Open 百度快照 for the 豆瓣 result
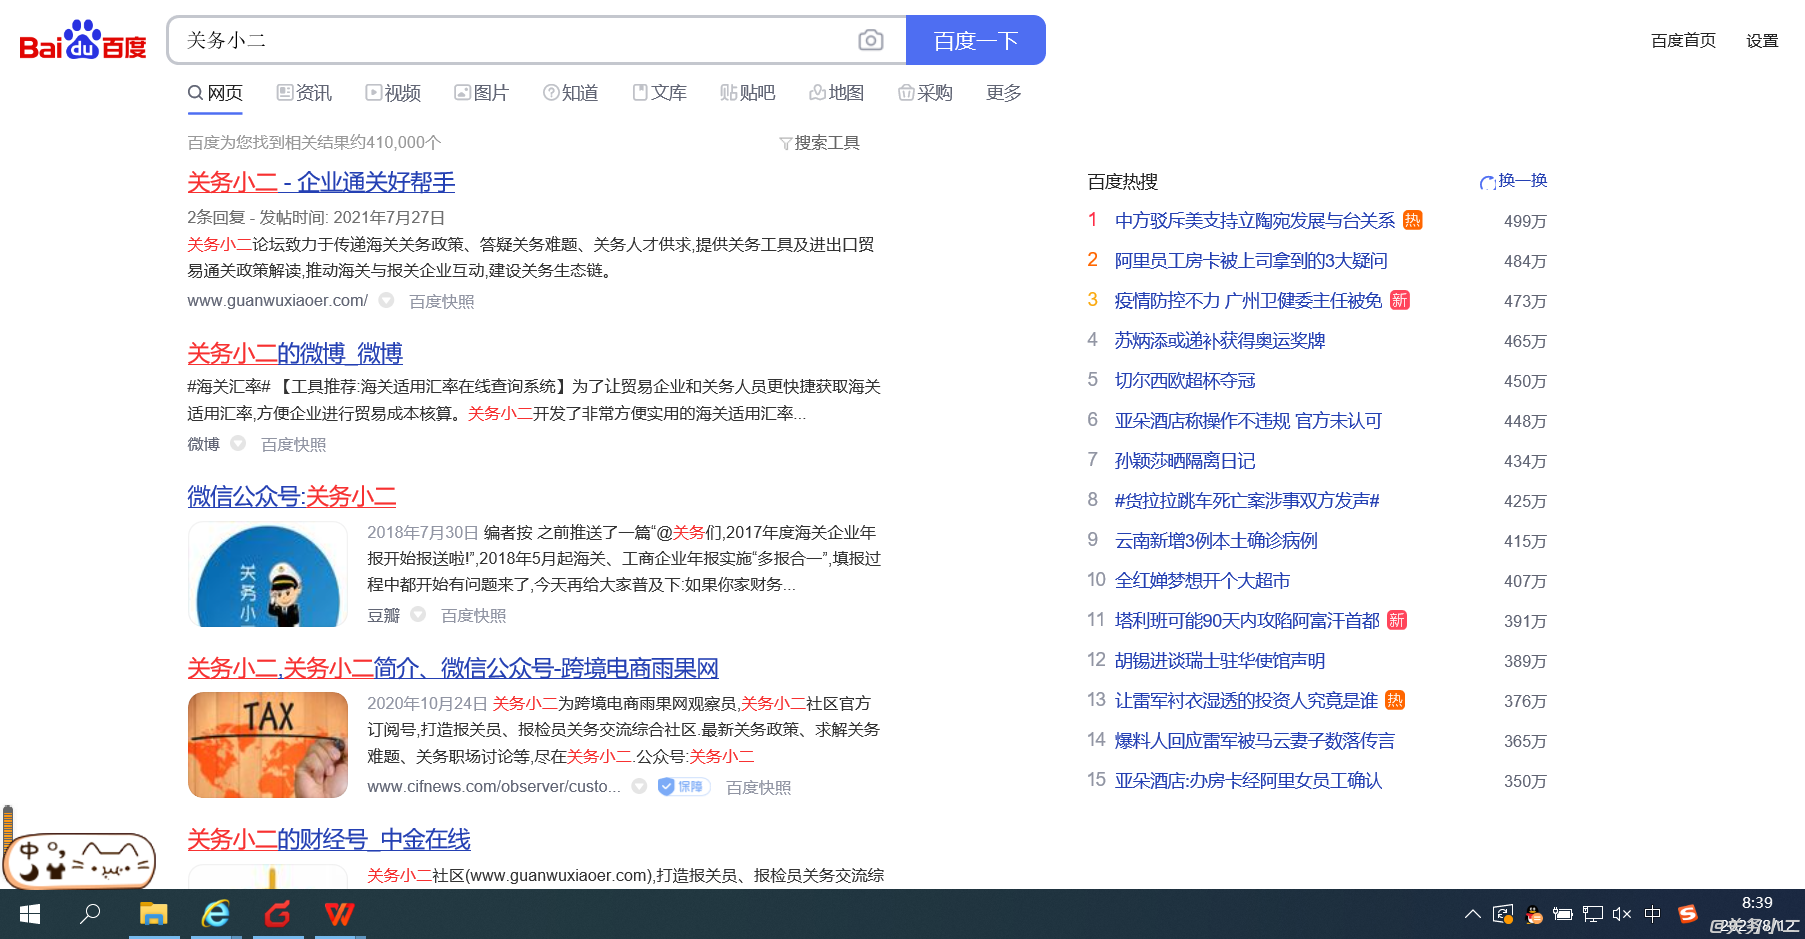The width and height of the screenshot is (1805, 939). pos(474,615)
